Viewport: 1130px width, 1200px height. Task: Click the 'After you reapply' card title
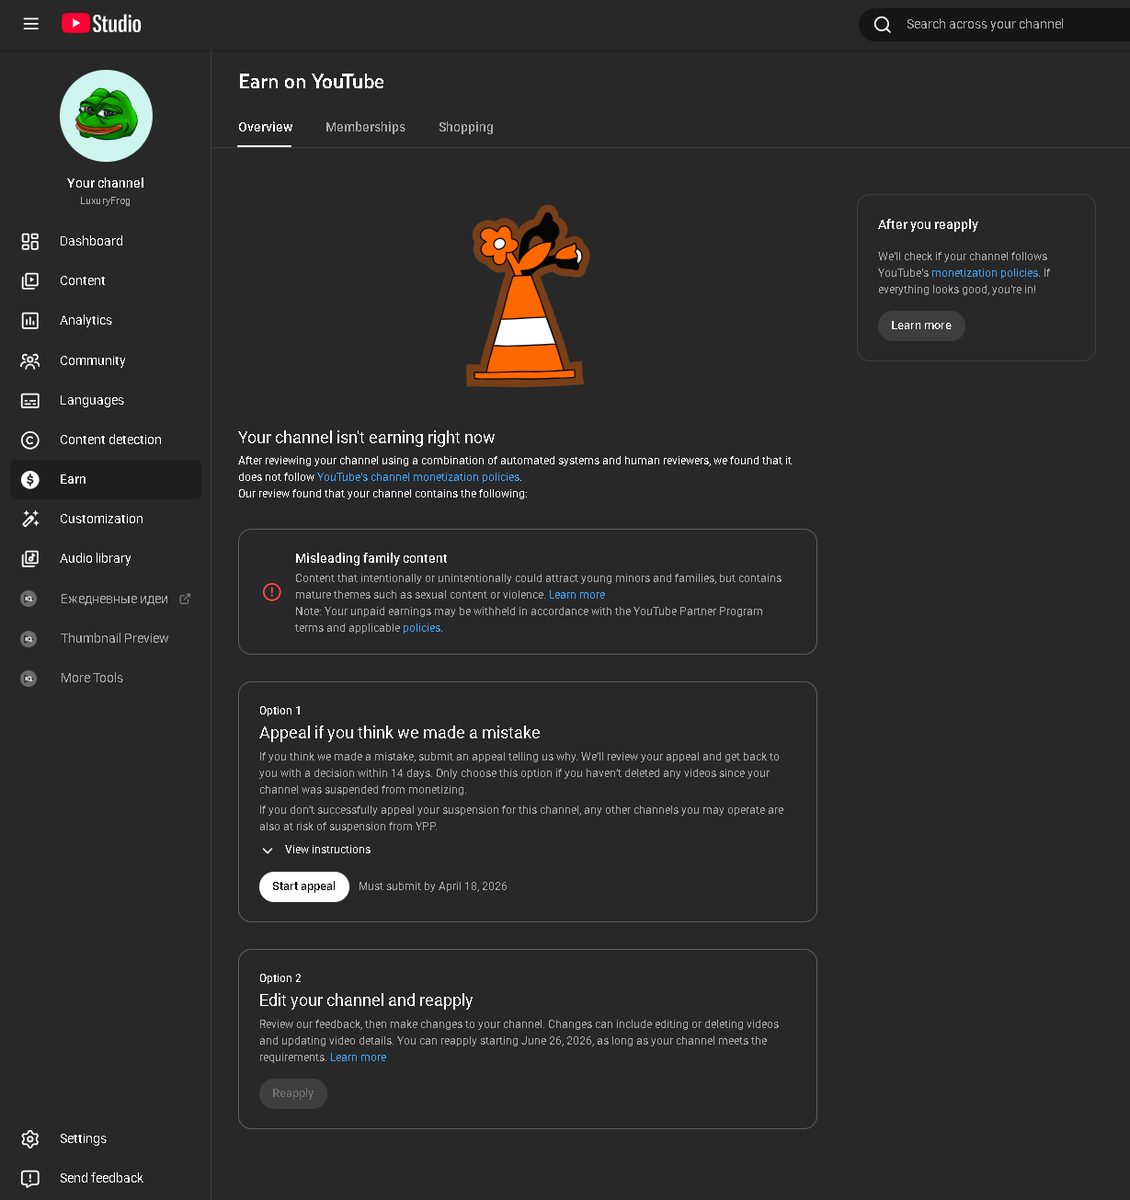928,225
